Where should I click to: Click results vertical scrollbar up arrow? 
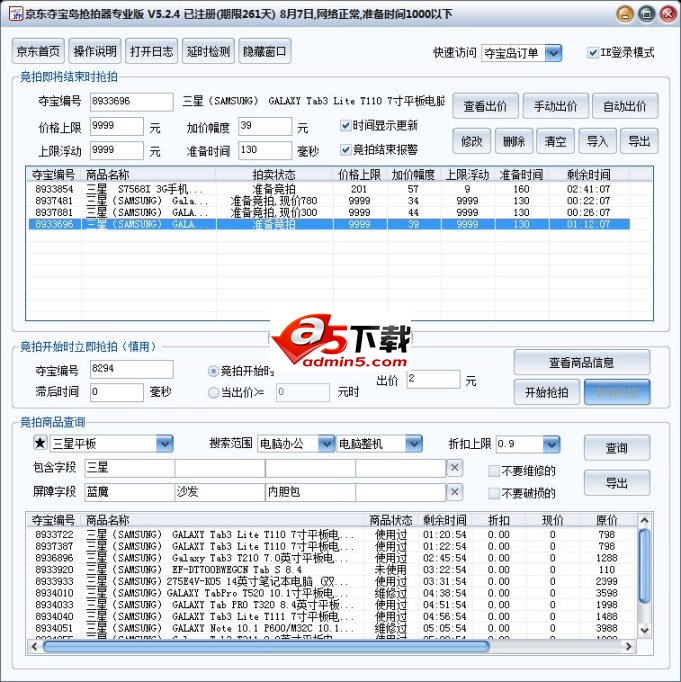coord(644,520)
